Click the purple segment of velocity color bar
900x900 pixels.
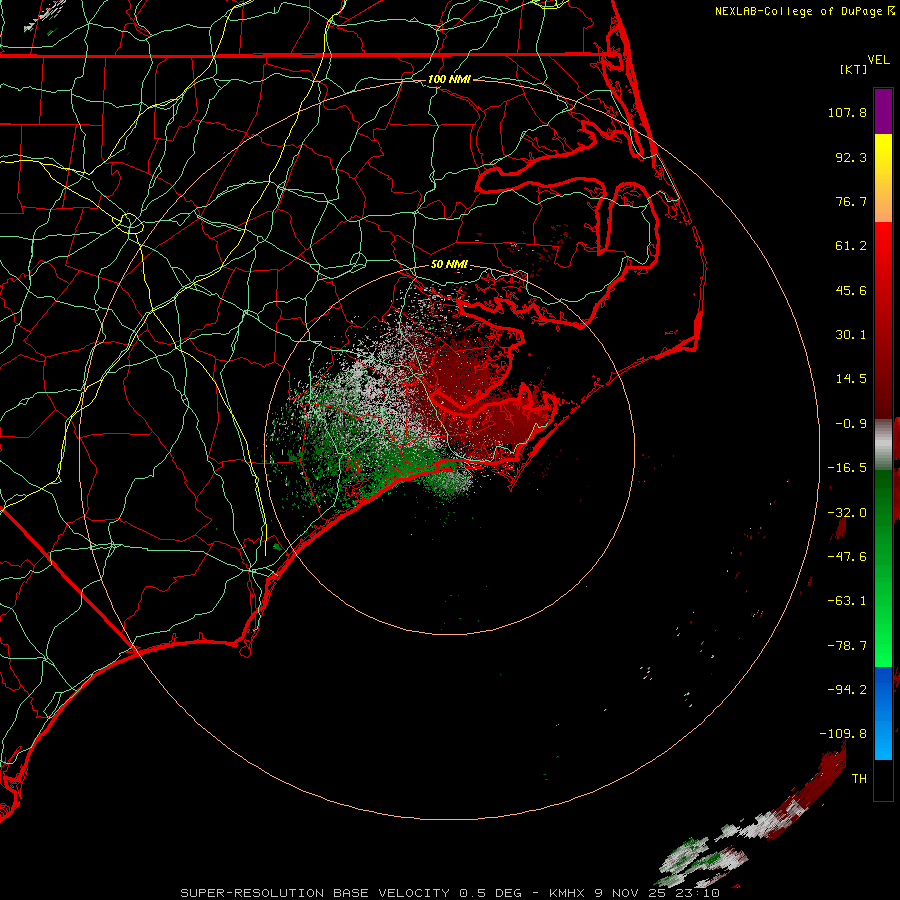coord(883,111)
